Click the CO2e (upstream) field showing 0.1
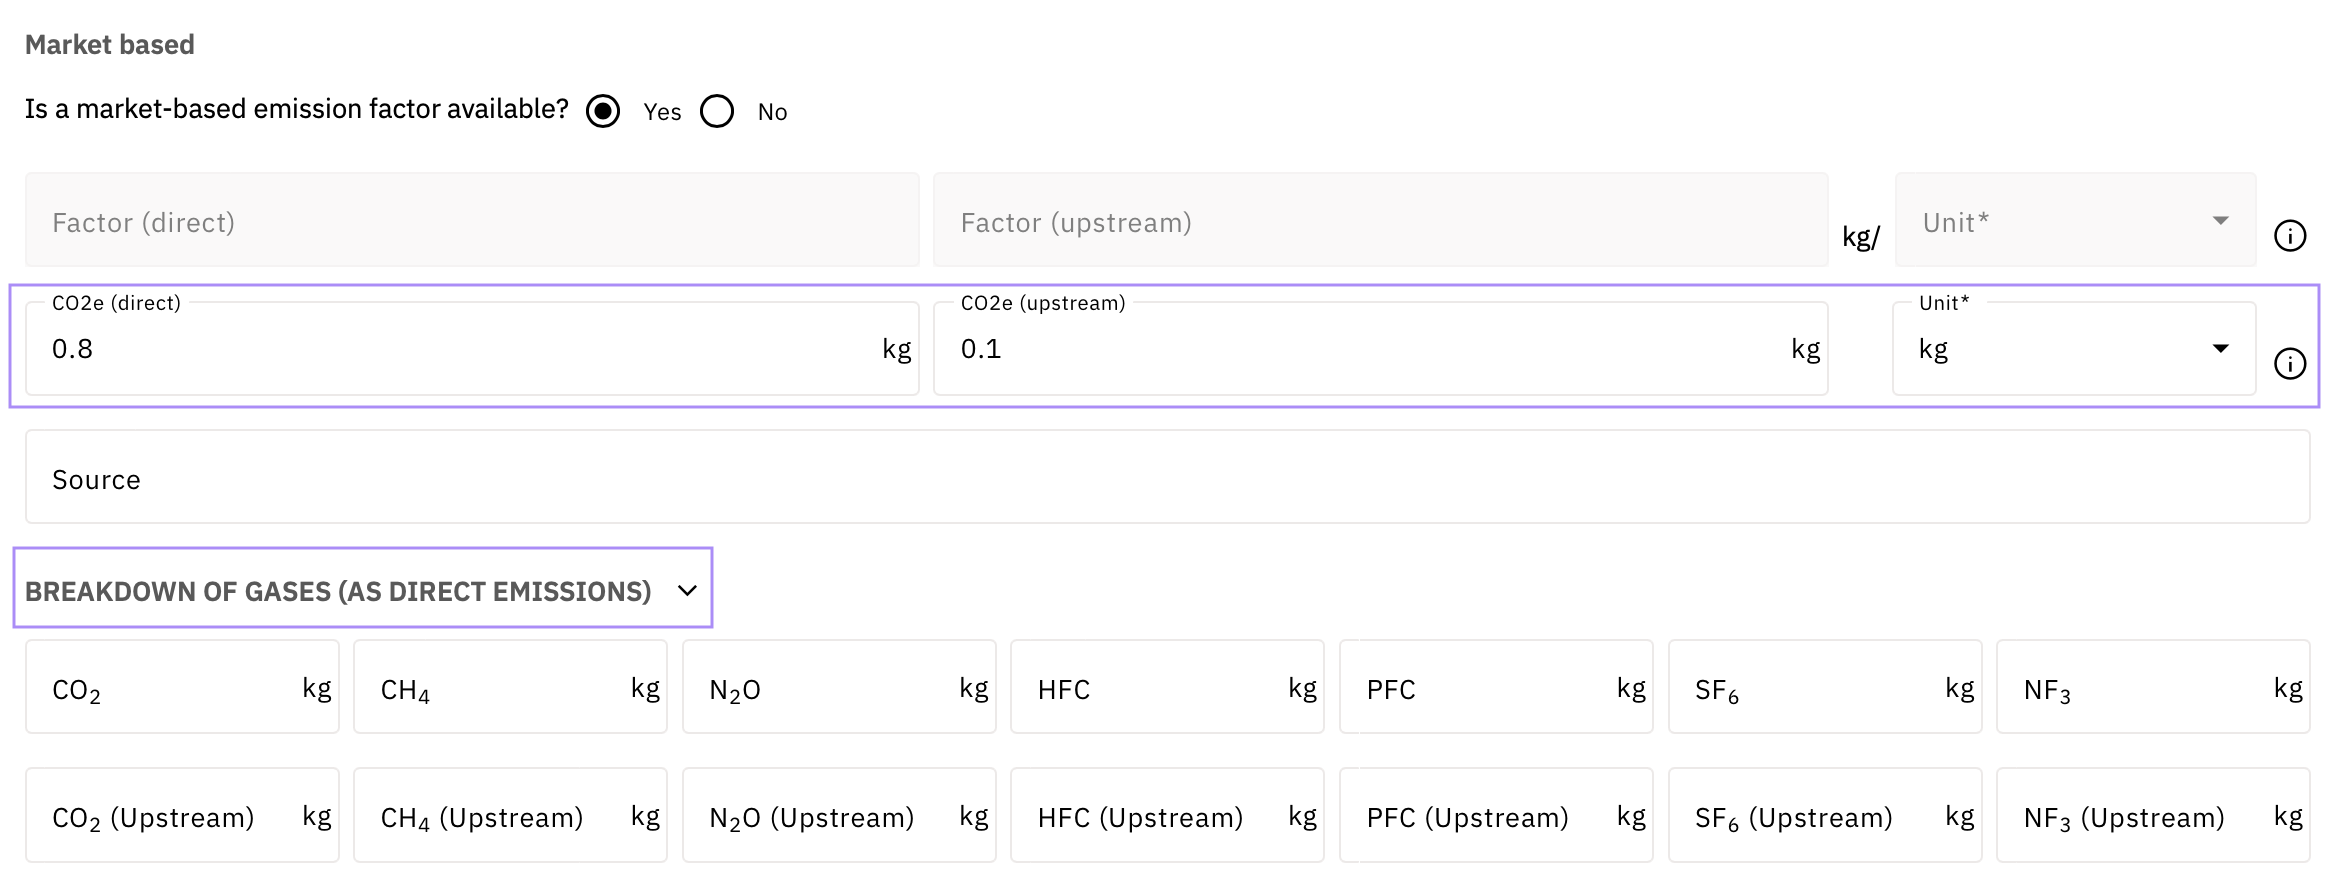Viewport: 2342px width, 878px height. [x=1370, y=349]
